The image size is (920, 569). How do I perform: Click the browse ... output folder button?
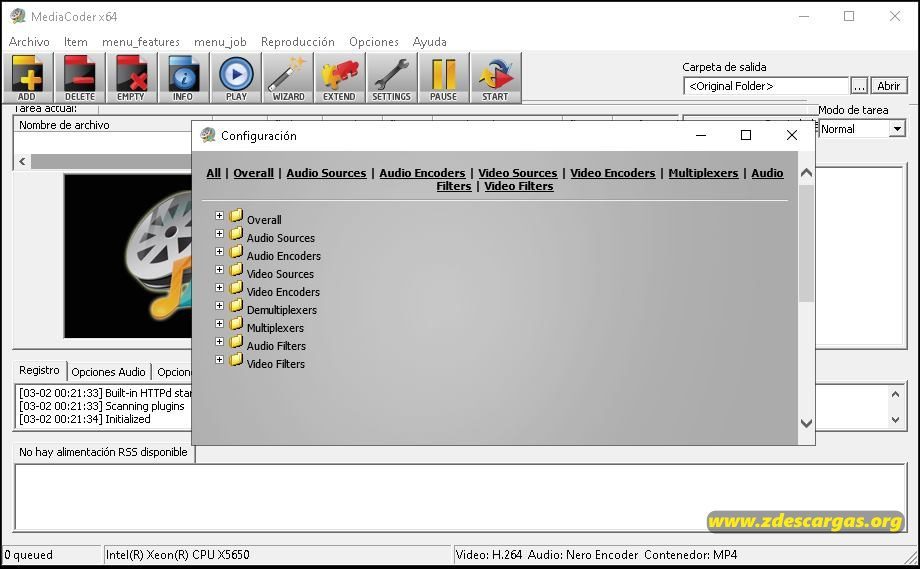pos(859,86)
